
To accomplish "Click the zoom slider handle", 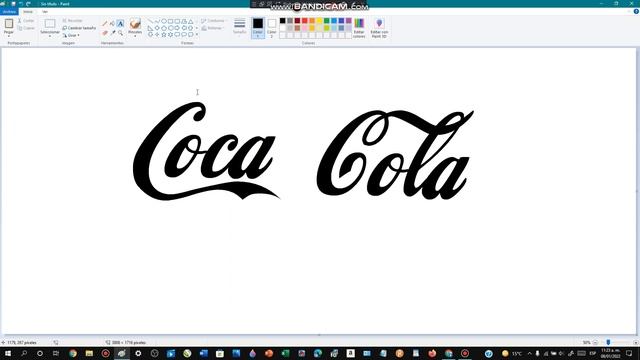I will [x=608, y=342].
